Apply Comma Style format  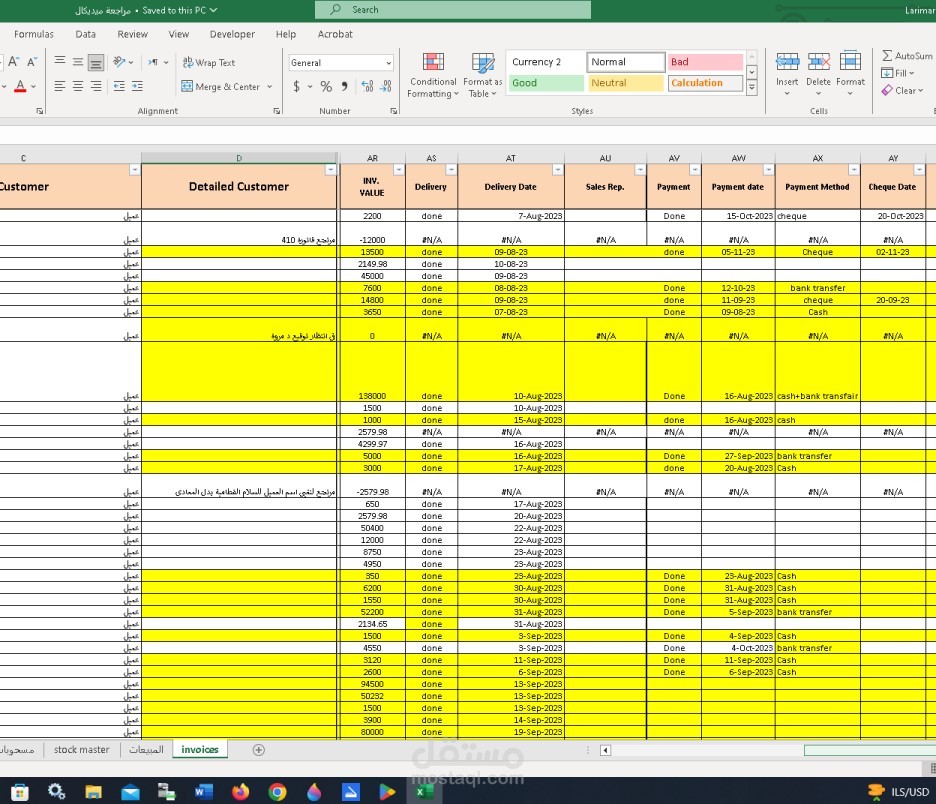pyautogui.click(x=344, y=87)
